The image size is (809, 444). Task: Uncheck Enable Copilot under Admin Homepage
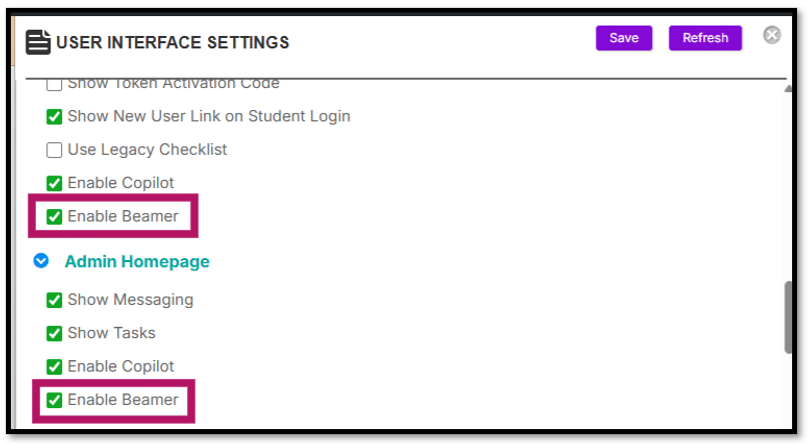[x=54, y=367]
